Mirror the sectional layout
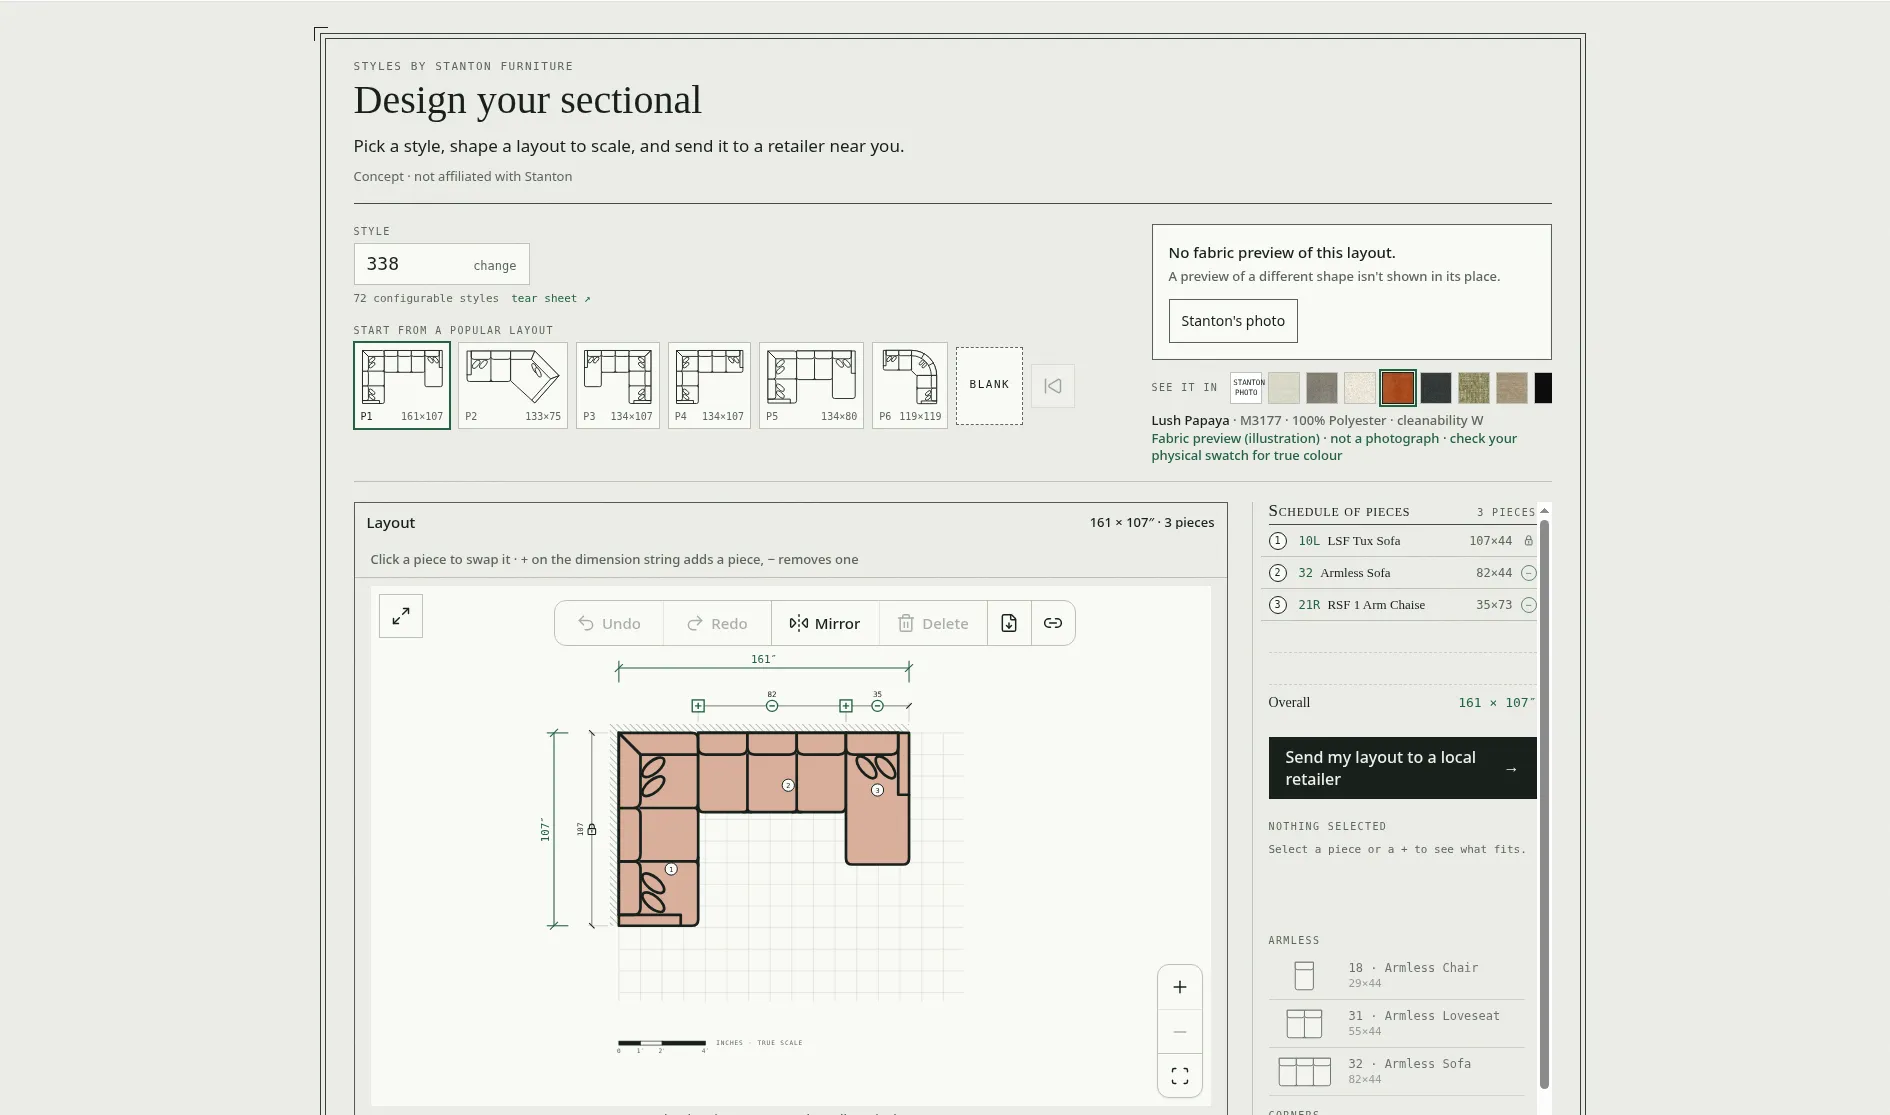The width and height of the screenshot is (1890, 1115). tap(825, 623)
